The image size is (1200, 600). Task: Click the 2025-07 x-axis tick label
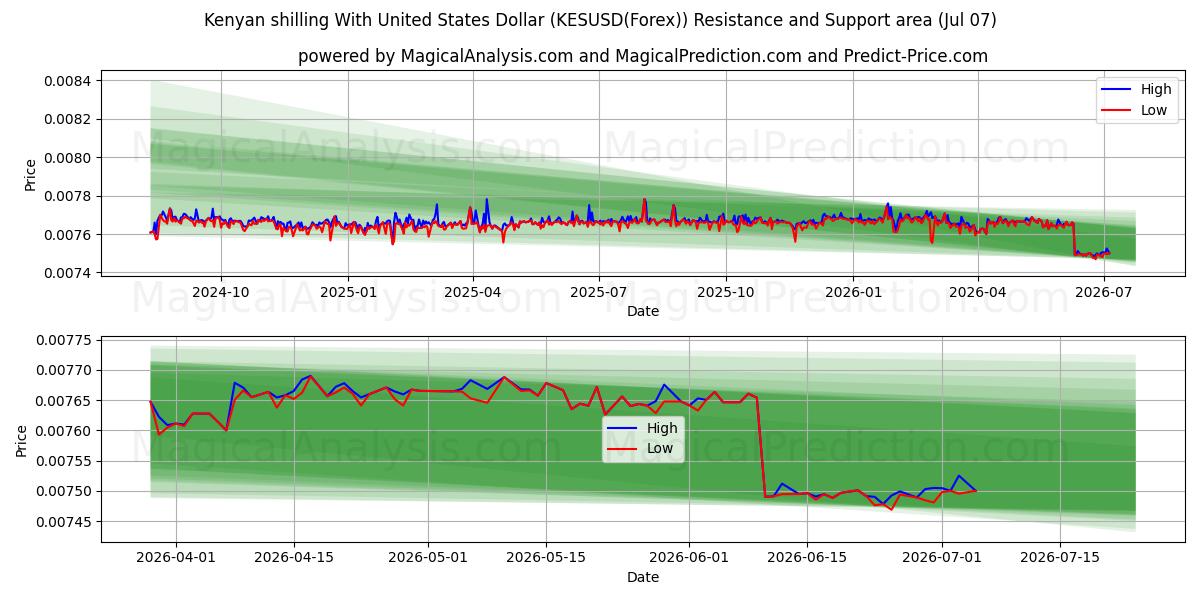click(x=598, y=292)
